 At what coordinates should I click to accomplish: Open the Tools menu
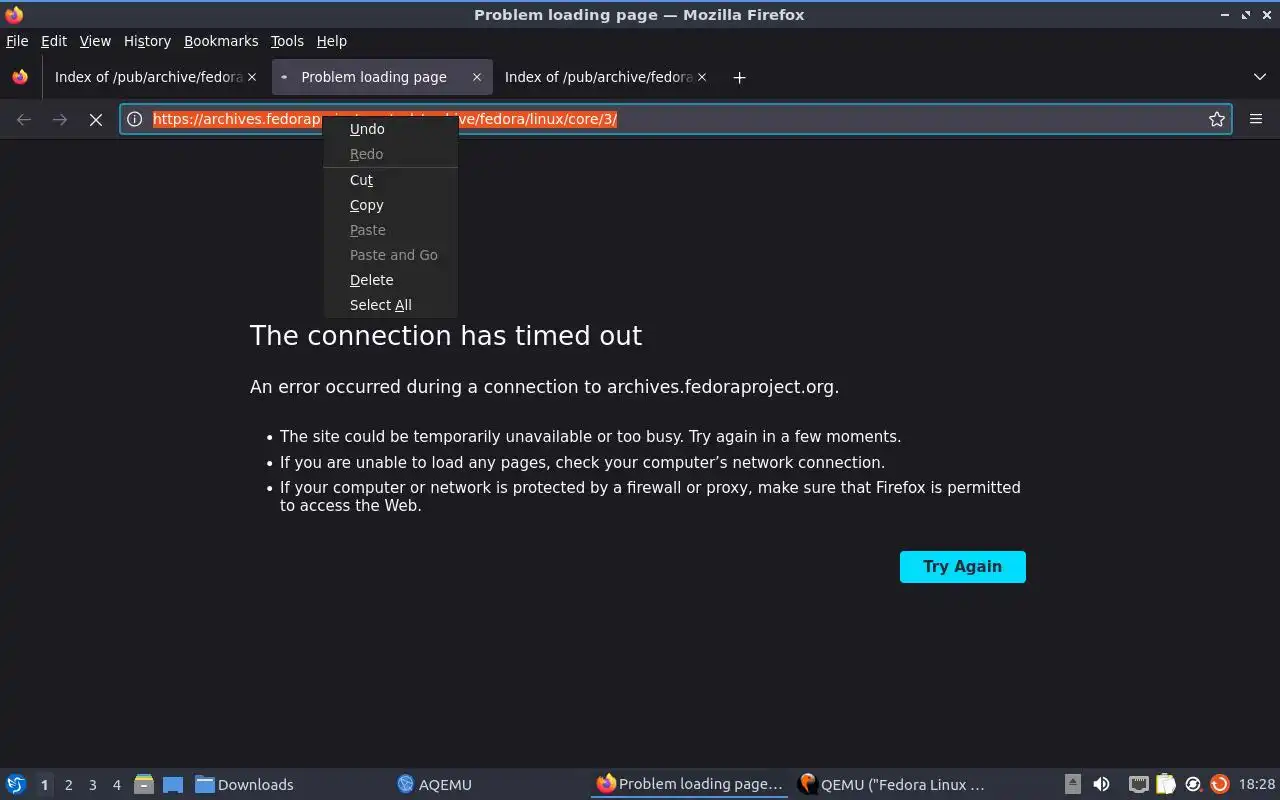tap(287, 41)
